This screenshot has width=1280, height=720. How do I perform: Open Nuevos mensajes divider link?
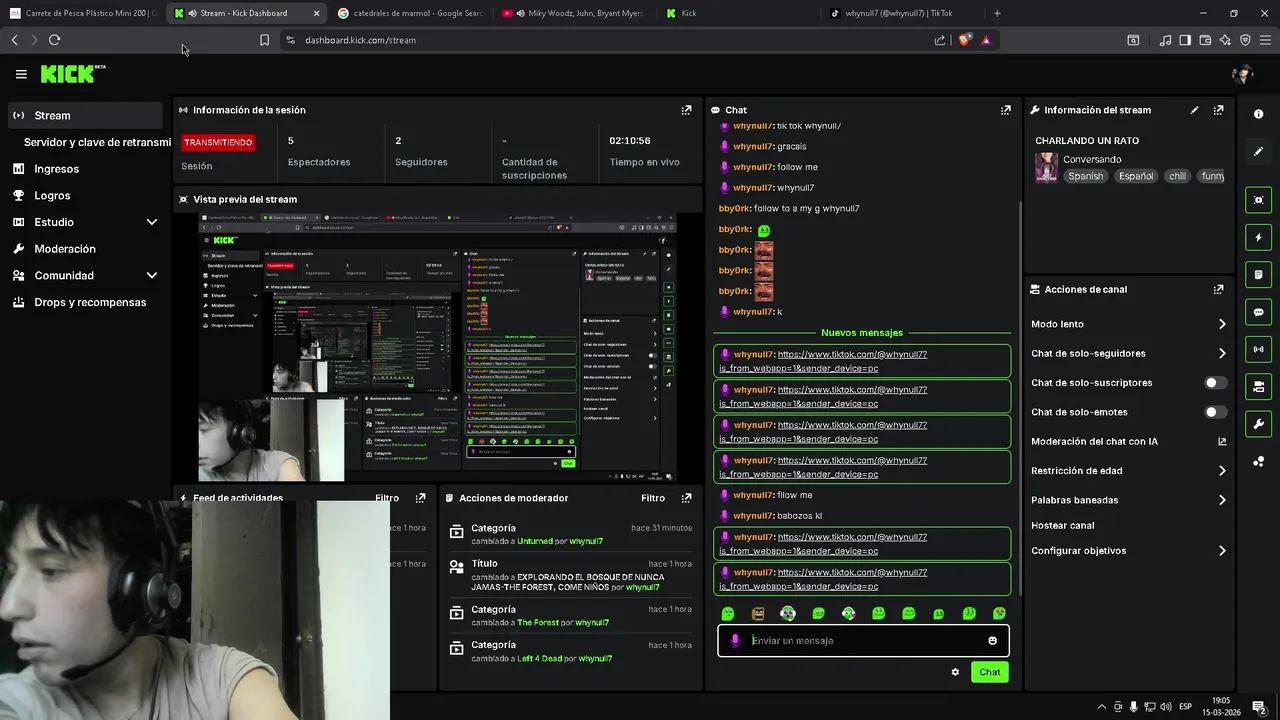pos(862,333)
